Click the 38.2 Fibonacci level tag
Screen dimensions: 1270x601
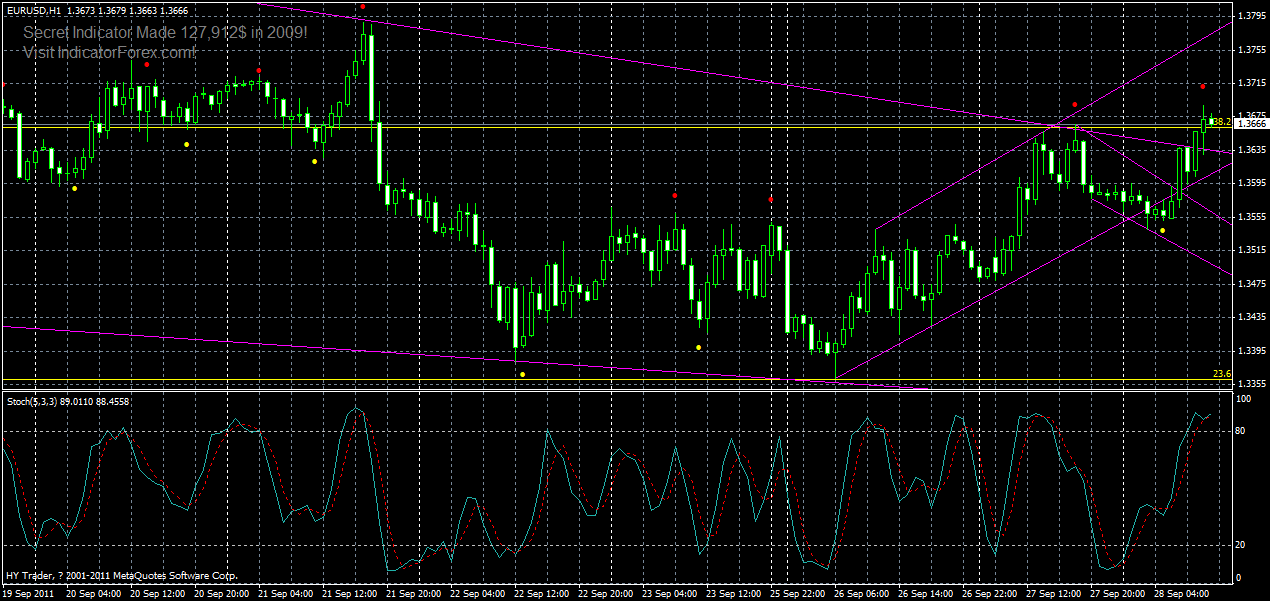pyautogui.click(x=1221, y=121)
